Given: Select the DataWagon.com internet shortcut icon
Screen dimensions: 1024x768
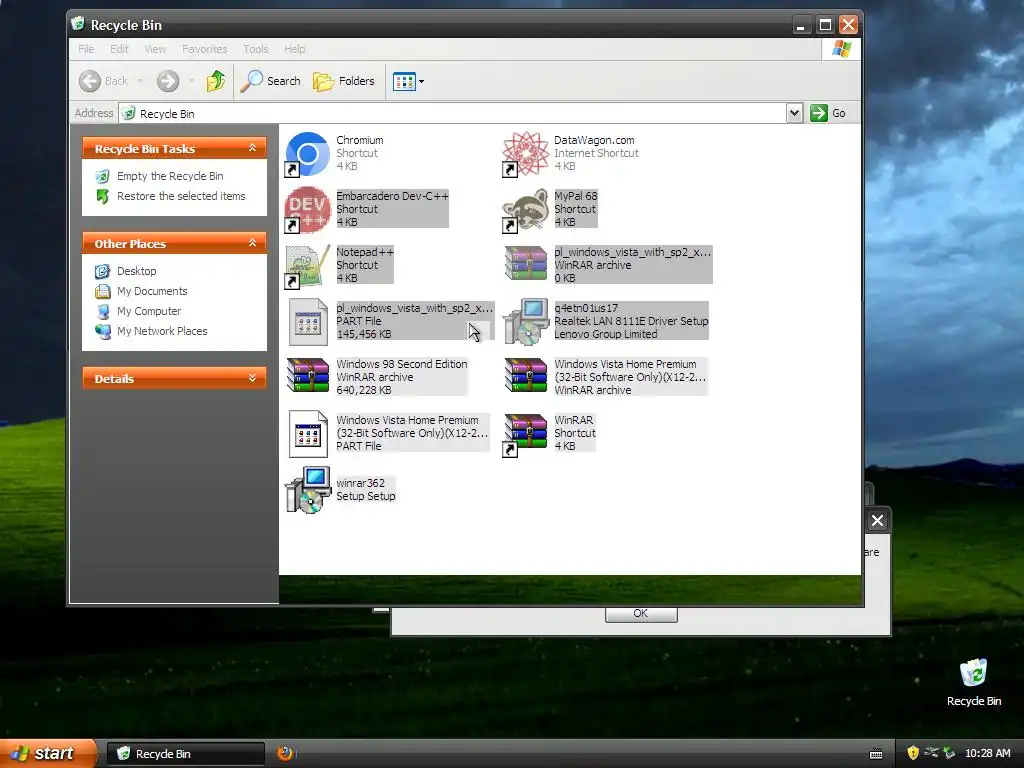Looking at the screenshot, I should (x=526, y=154).
